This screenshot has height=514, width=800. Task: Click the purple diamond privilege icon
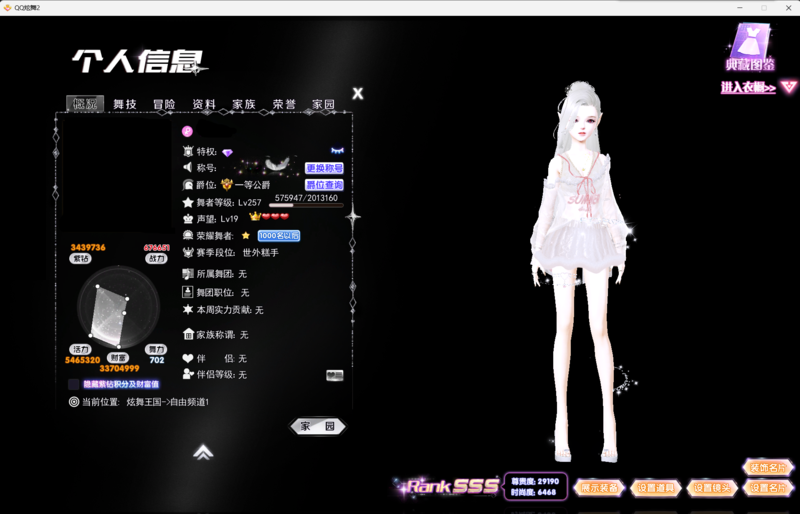(228, 152)
